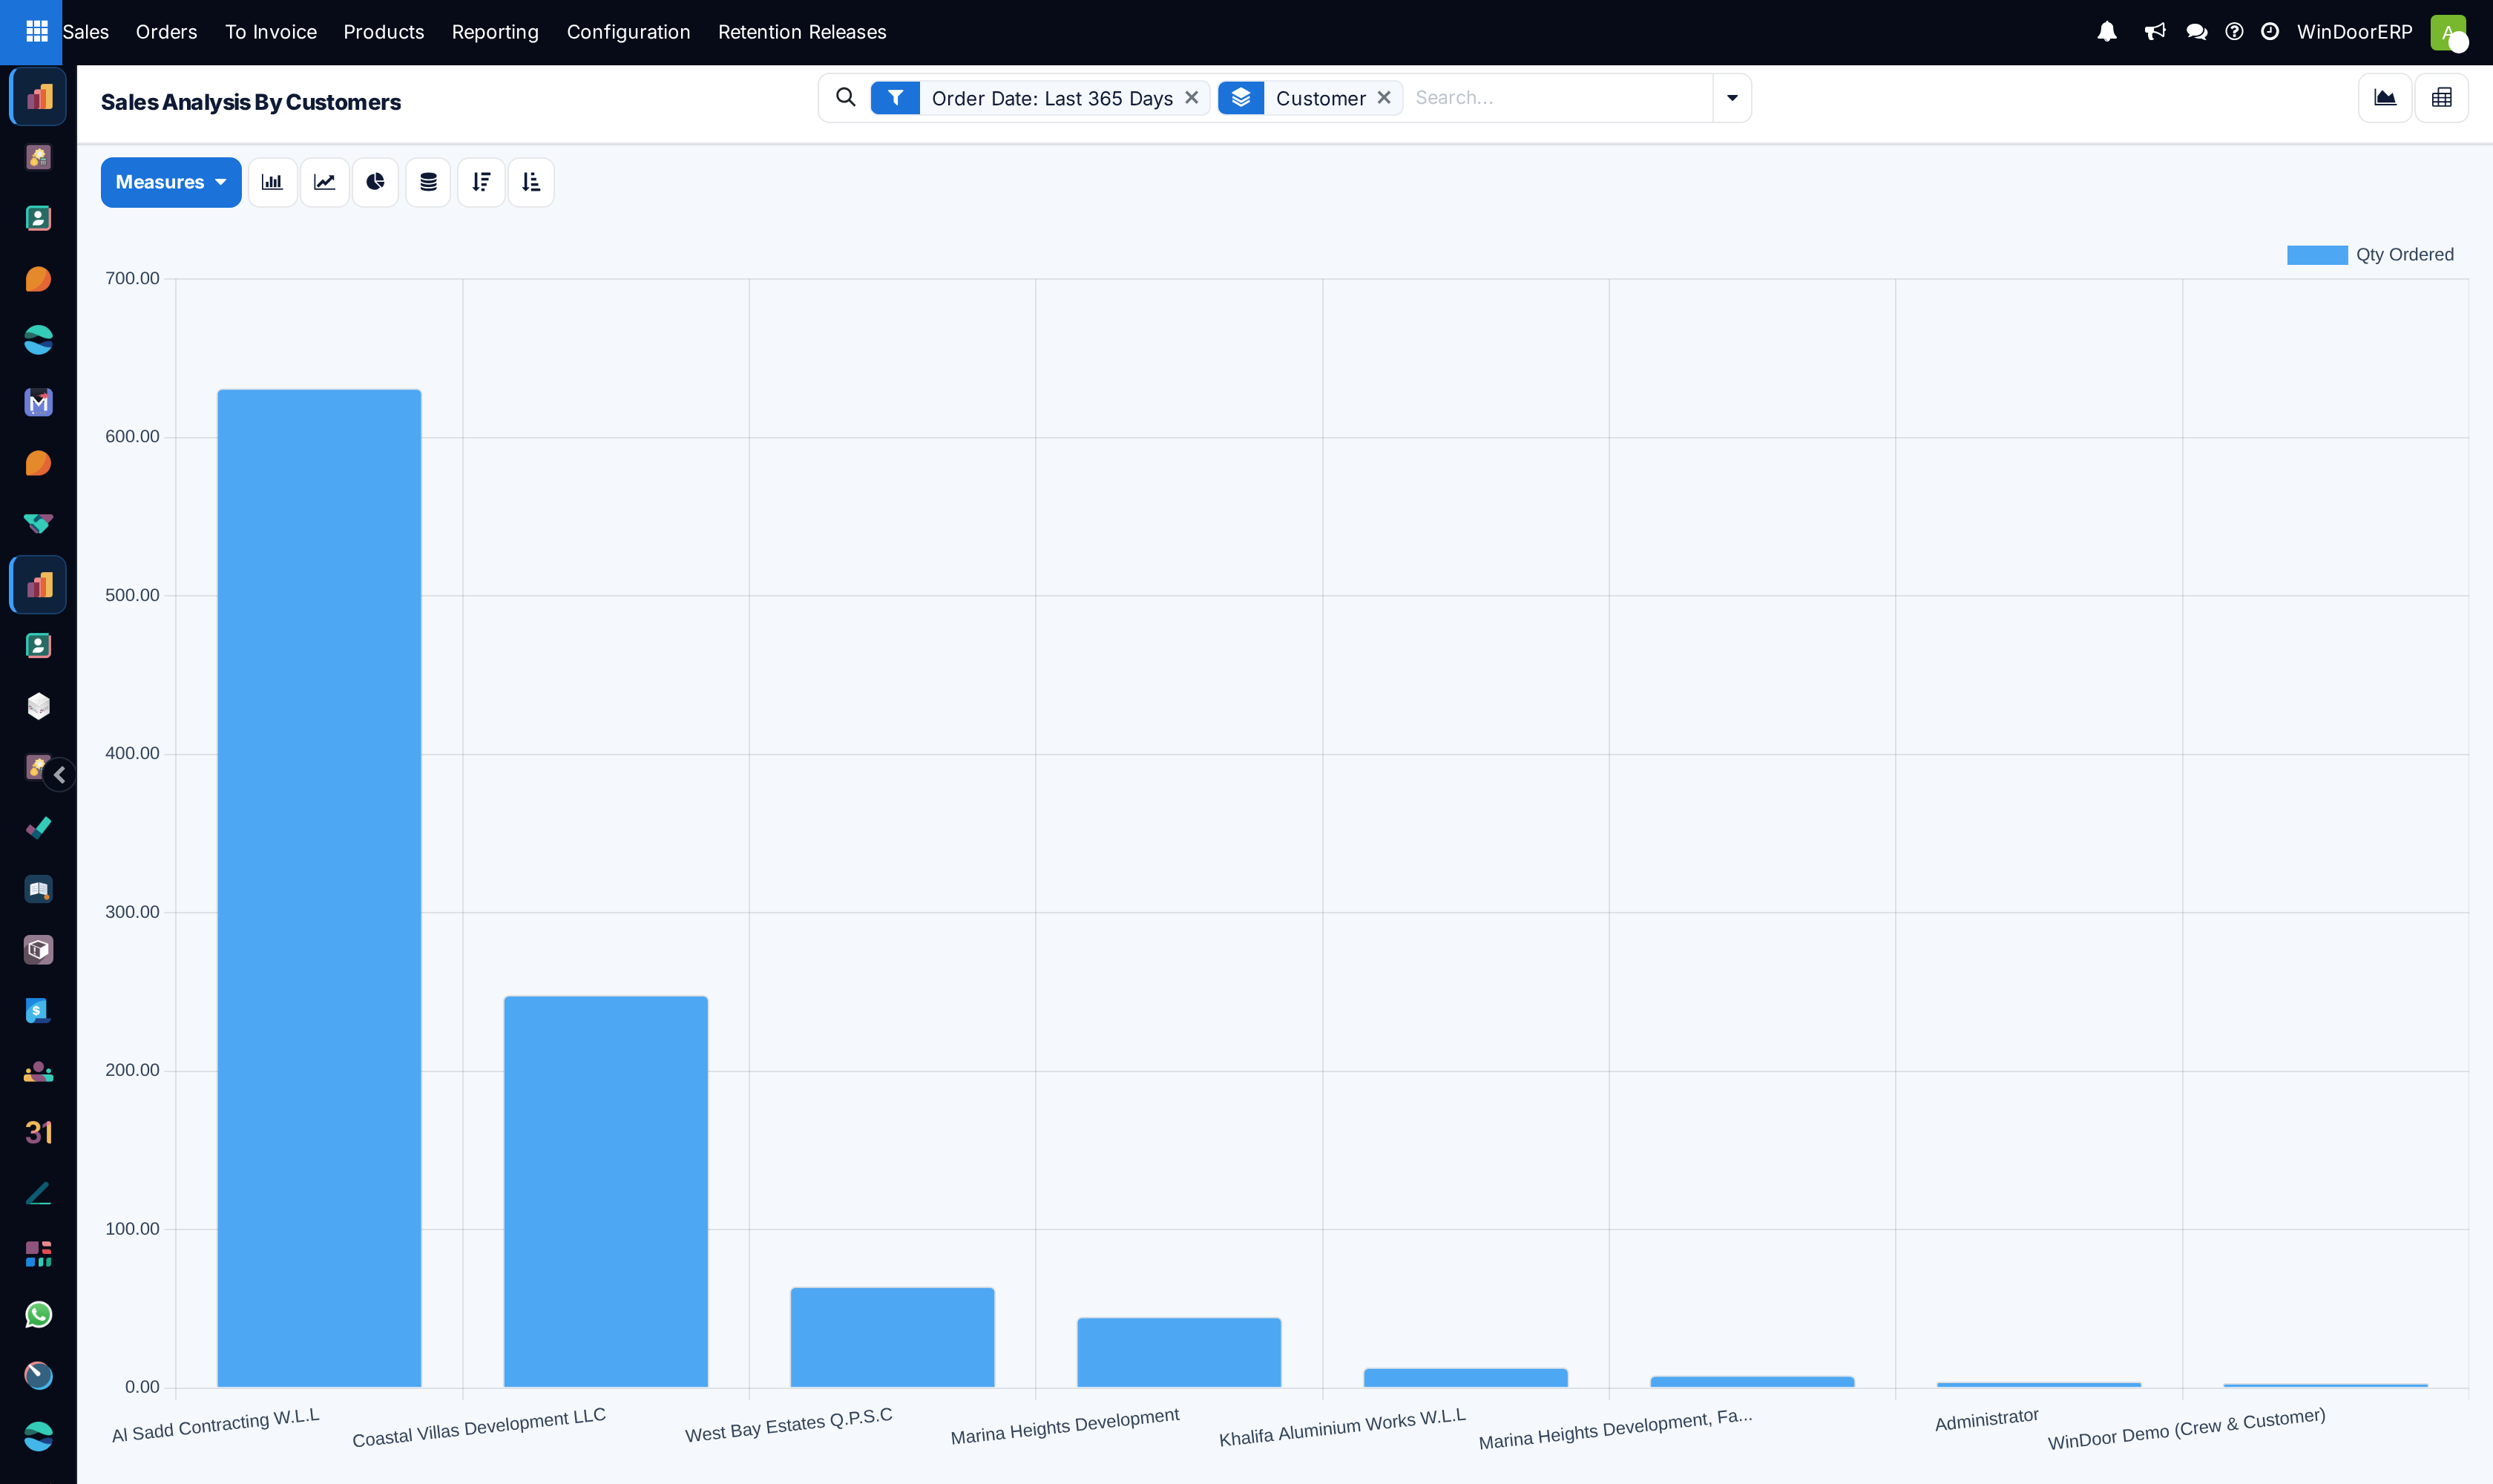This screenshot has height=1484, width=2493.
Task: Open the Reporting menu
Action: tap(495, 32)
